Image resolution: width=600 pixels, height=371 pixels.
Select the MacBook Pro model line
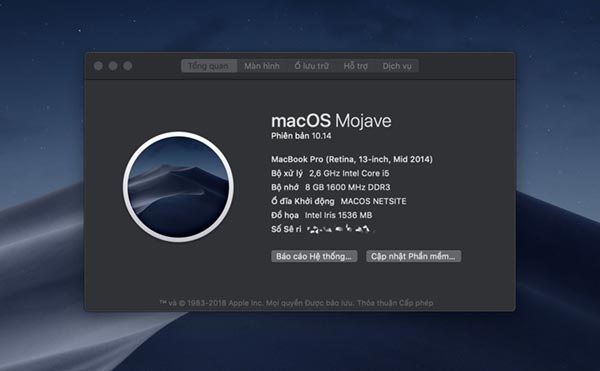352,159
